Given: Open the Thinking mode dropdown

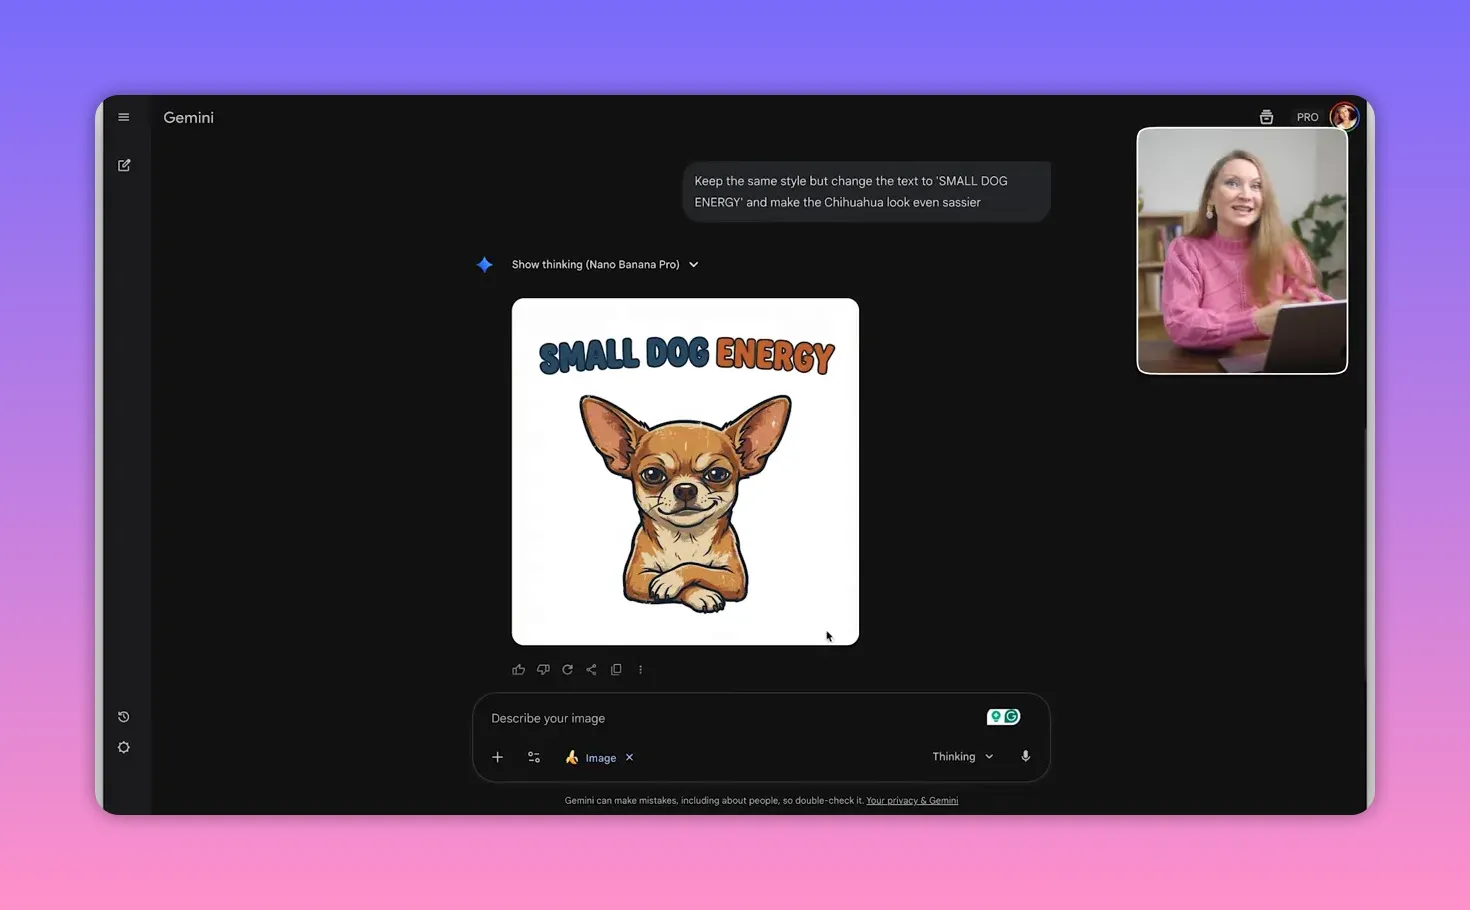Looking at the screenshot, I should click(960, 756).
